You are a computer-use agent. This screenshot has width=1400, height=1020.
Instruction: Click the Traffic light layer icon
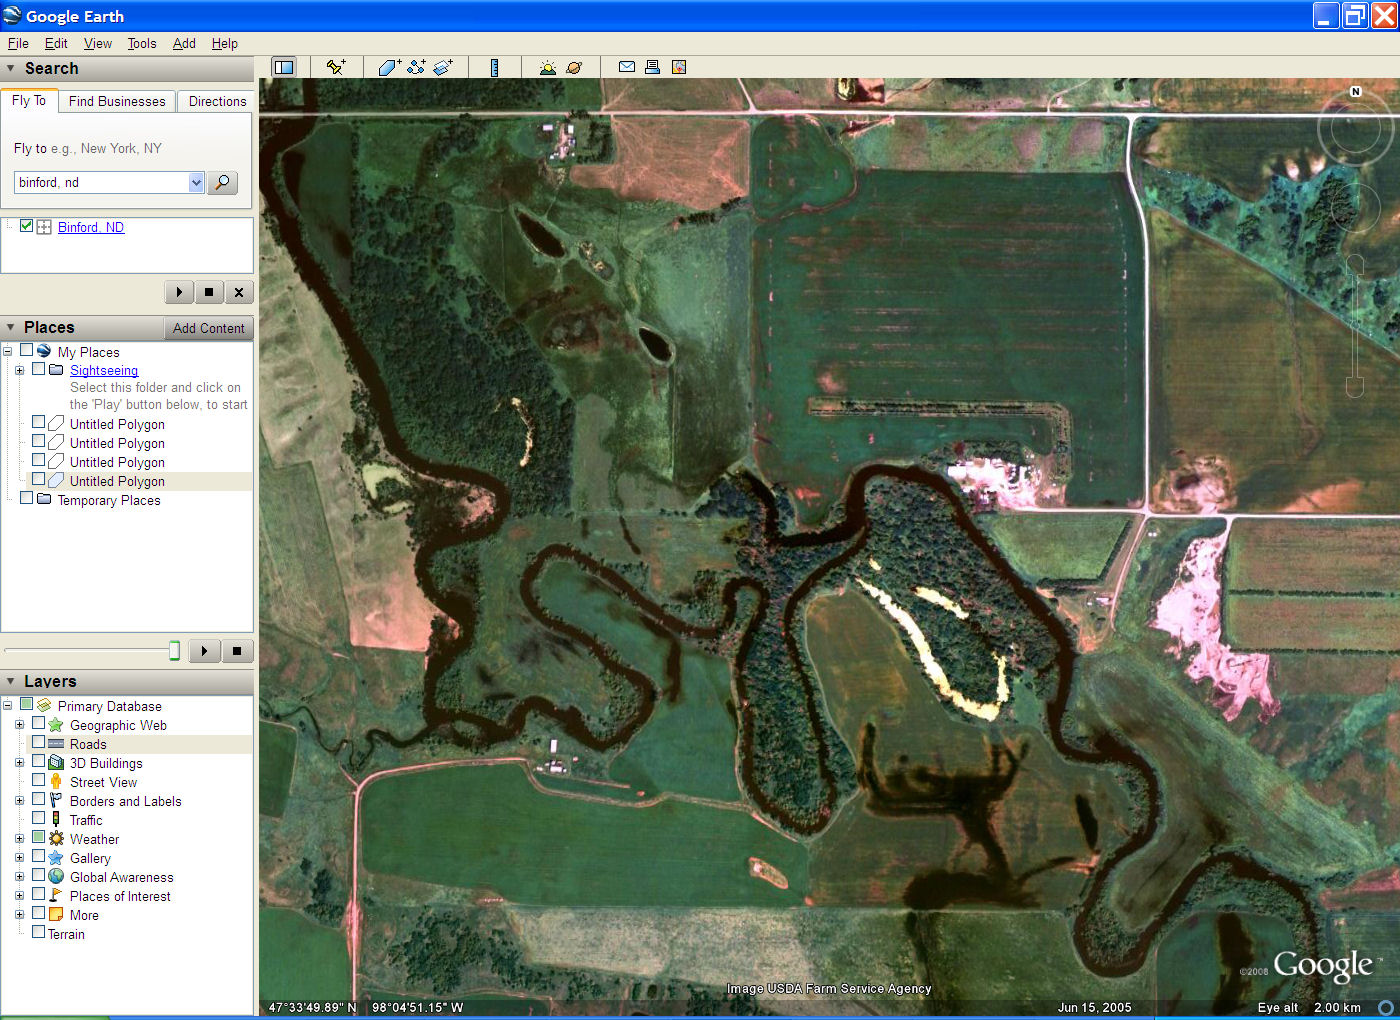[56, 819]
